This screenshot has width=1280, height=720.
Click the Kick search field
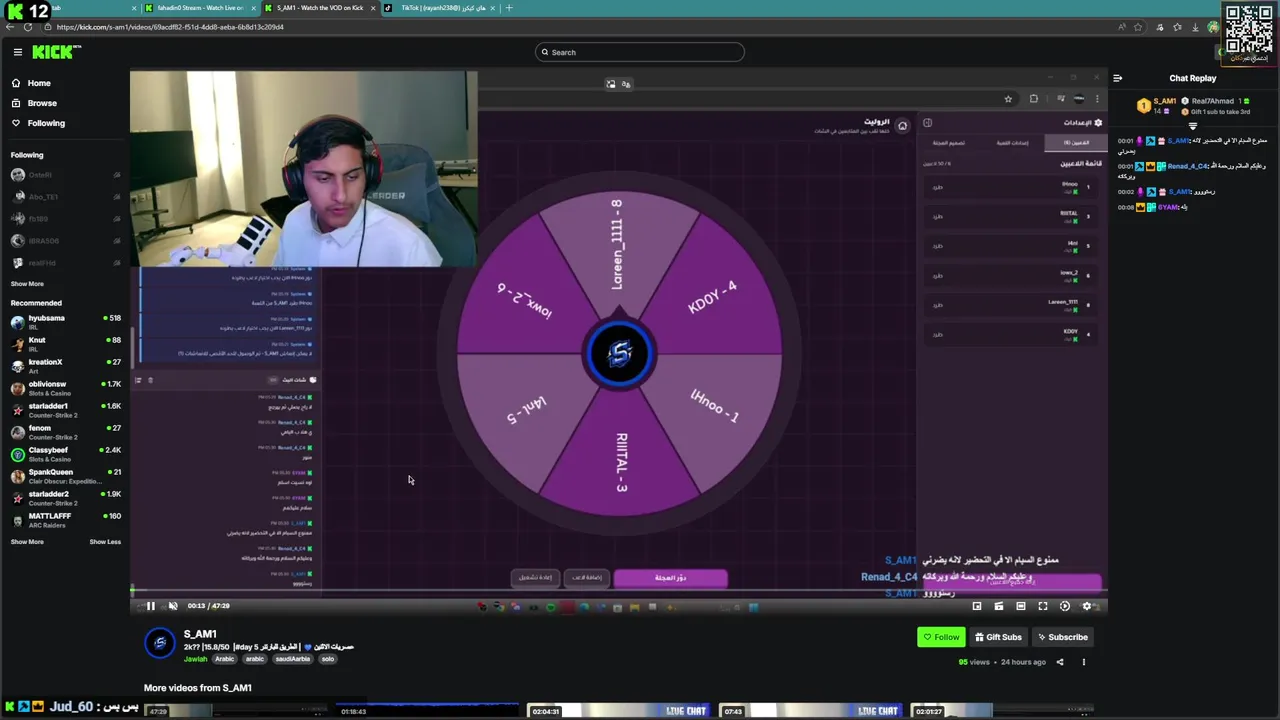(640, 52)
